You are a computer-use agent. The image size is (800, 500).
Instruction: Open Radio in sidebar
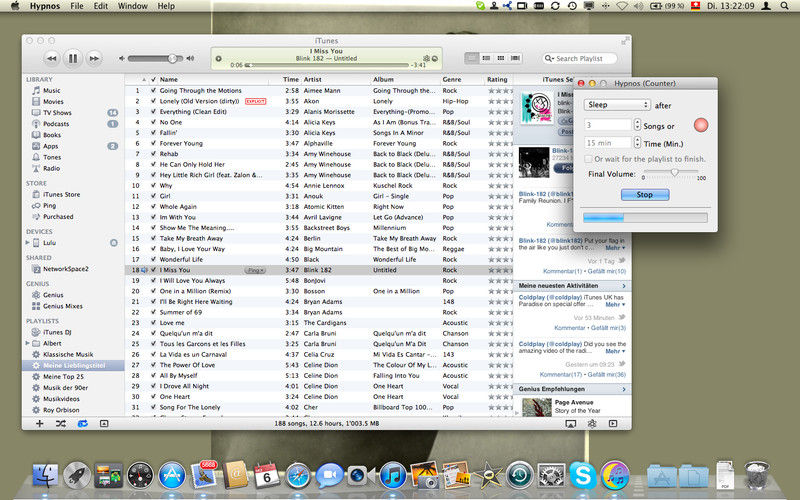click(52, 168)
